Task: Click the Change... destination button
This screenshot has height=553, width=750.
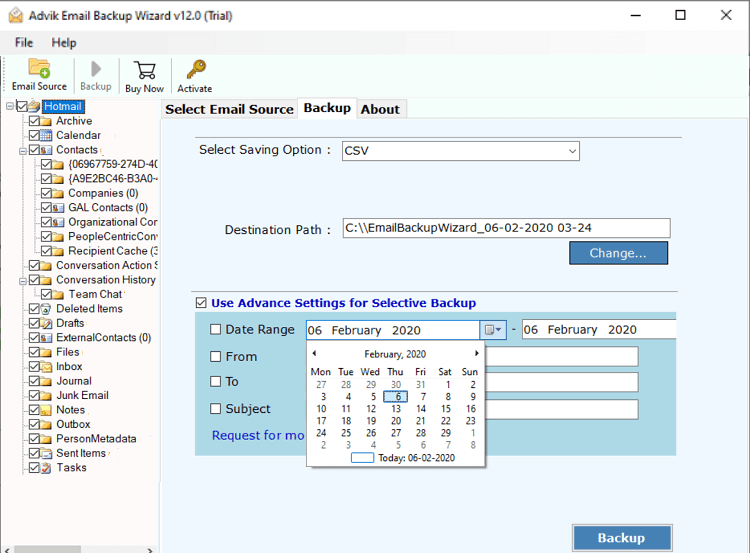Action: click(618, 253)
